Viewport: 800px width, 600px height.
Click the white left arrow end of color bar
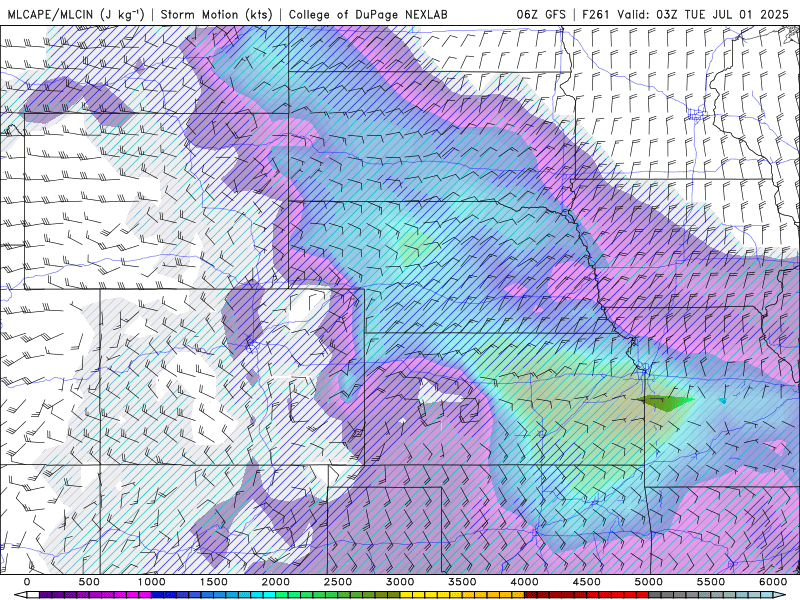(20, 595)
